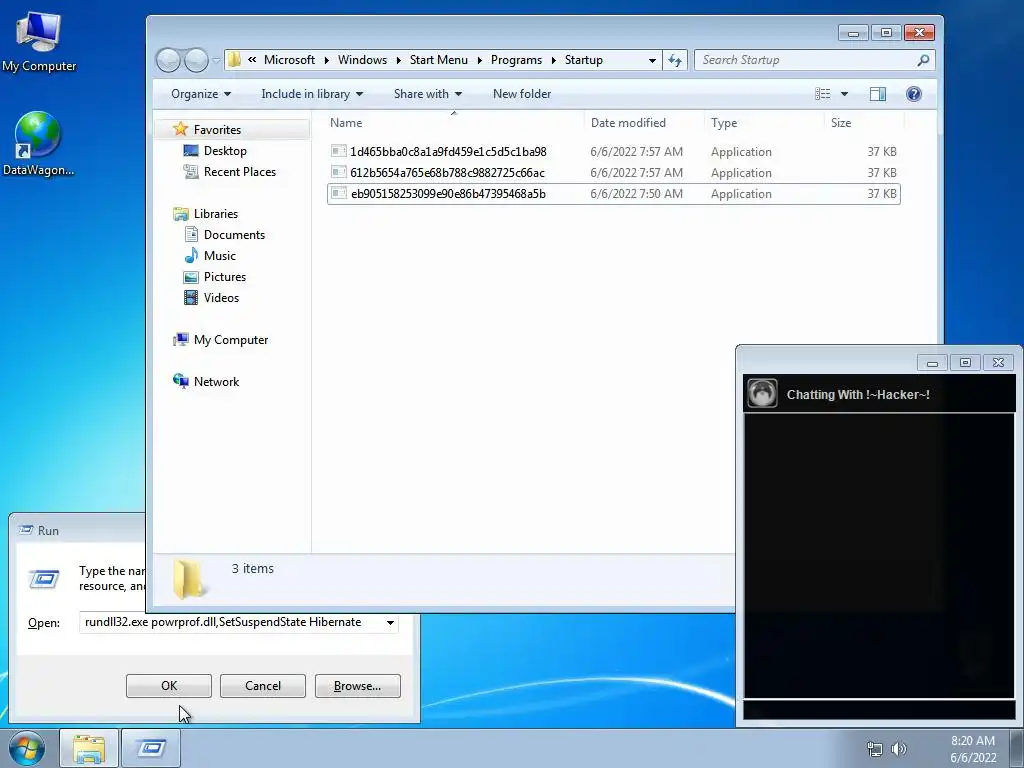
Task: Open Documents library
Action: pos(234,234)
